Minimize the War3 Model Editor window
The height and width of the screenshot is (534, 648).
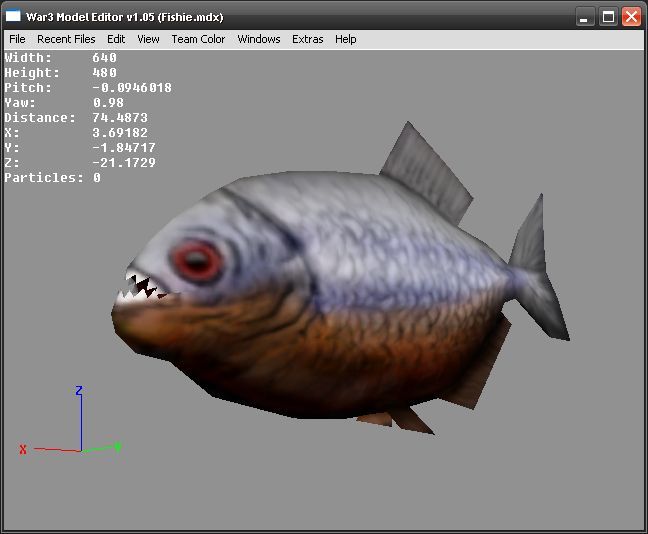584,17
